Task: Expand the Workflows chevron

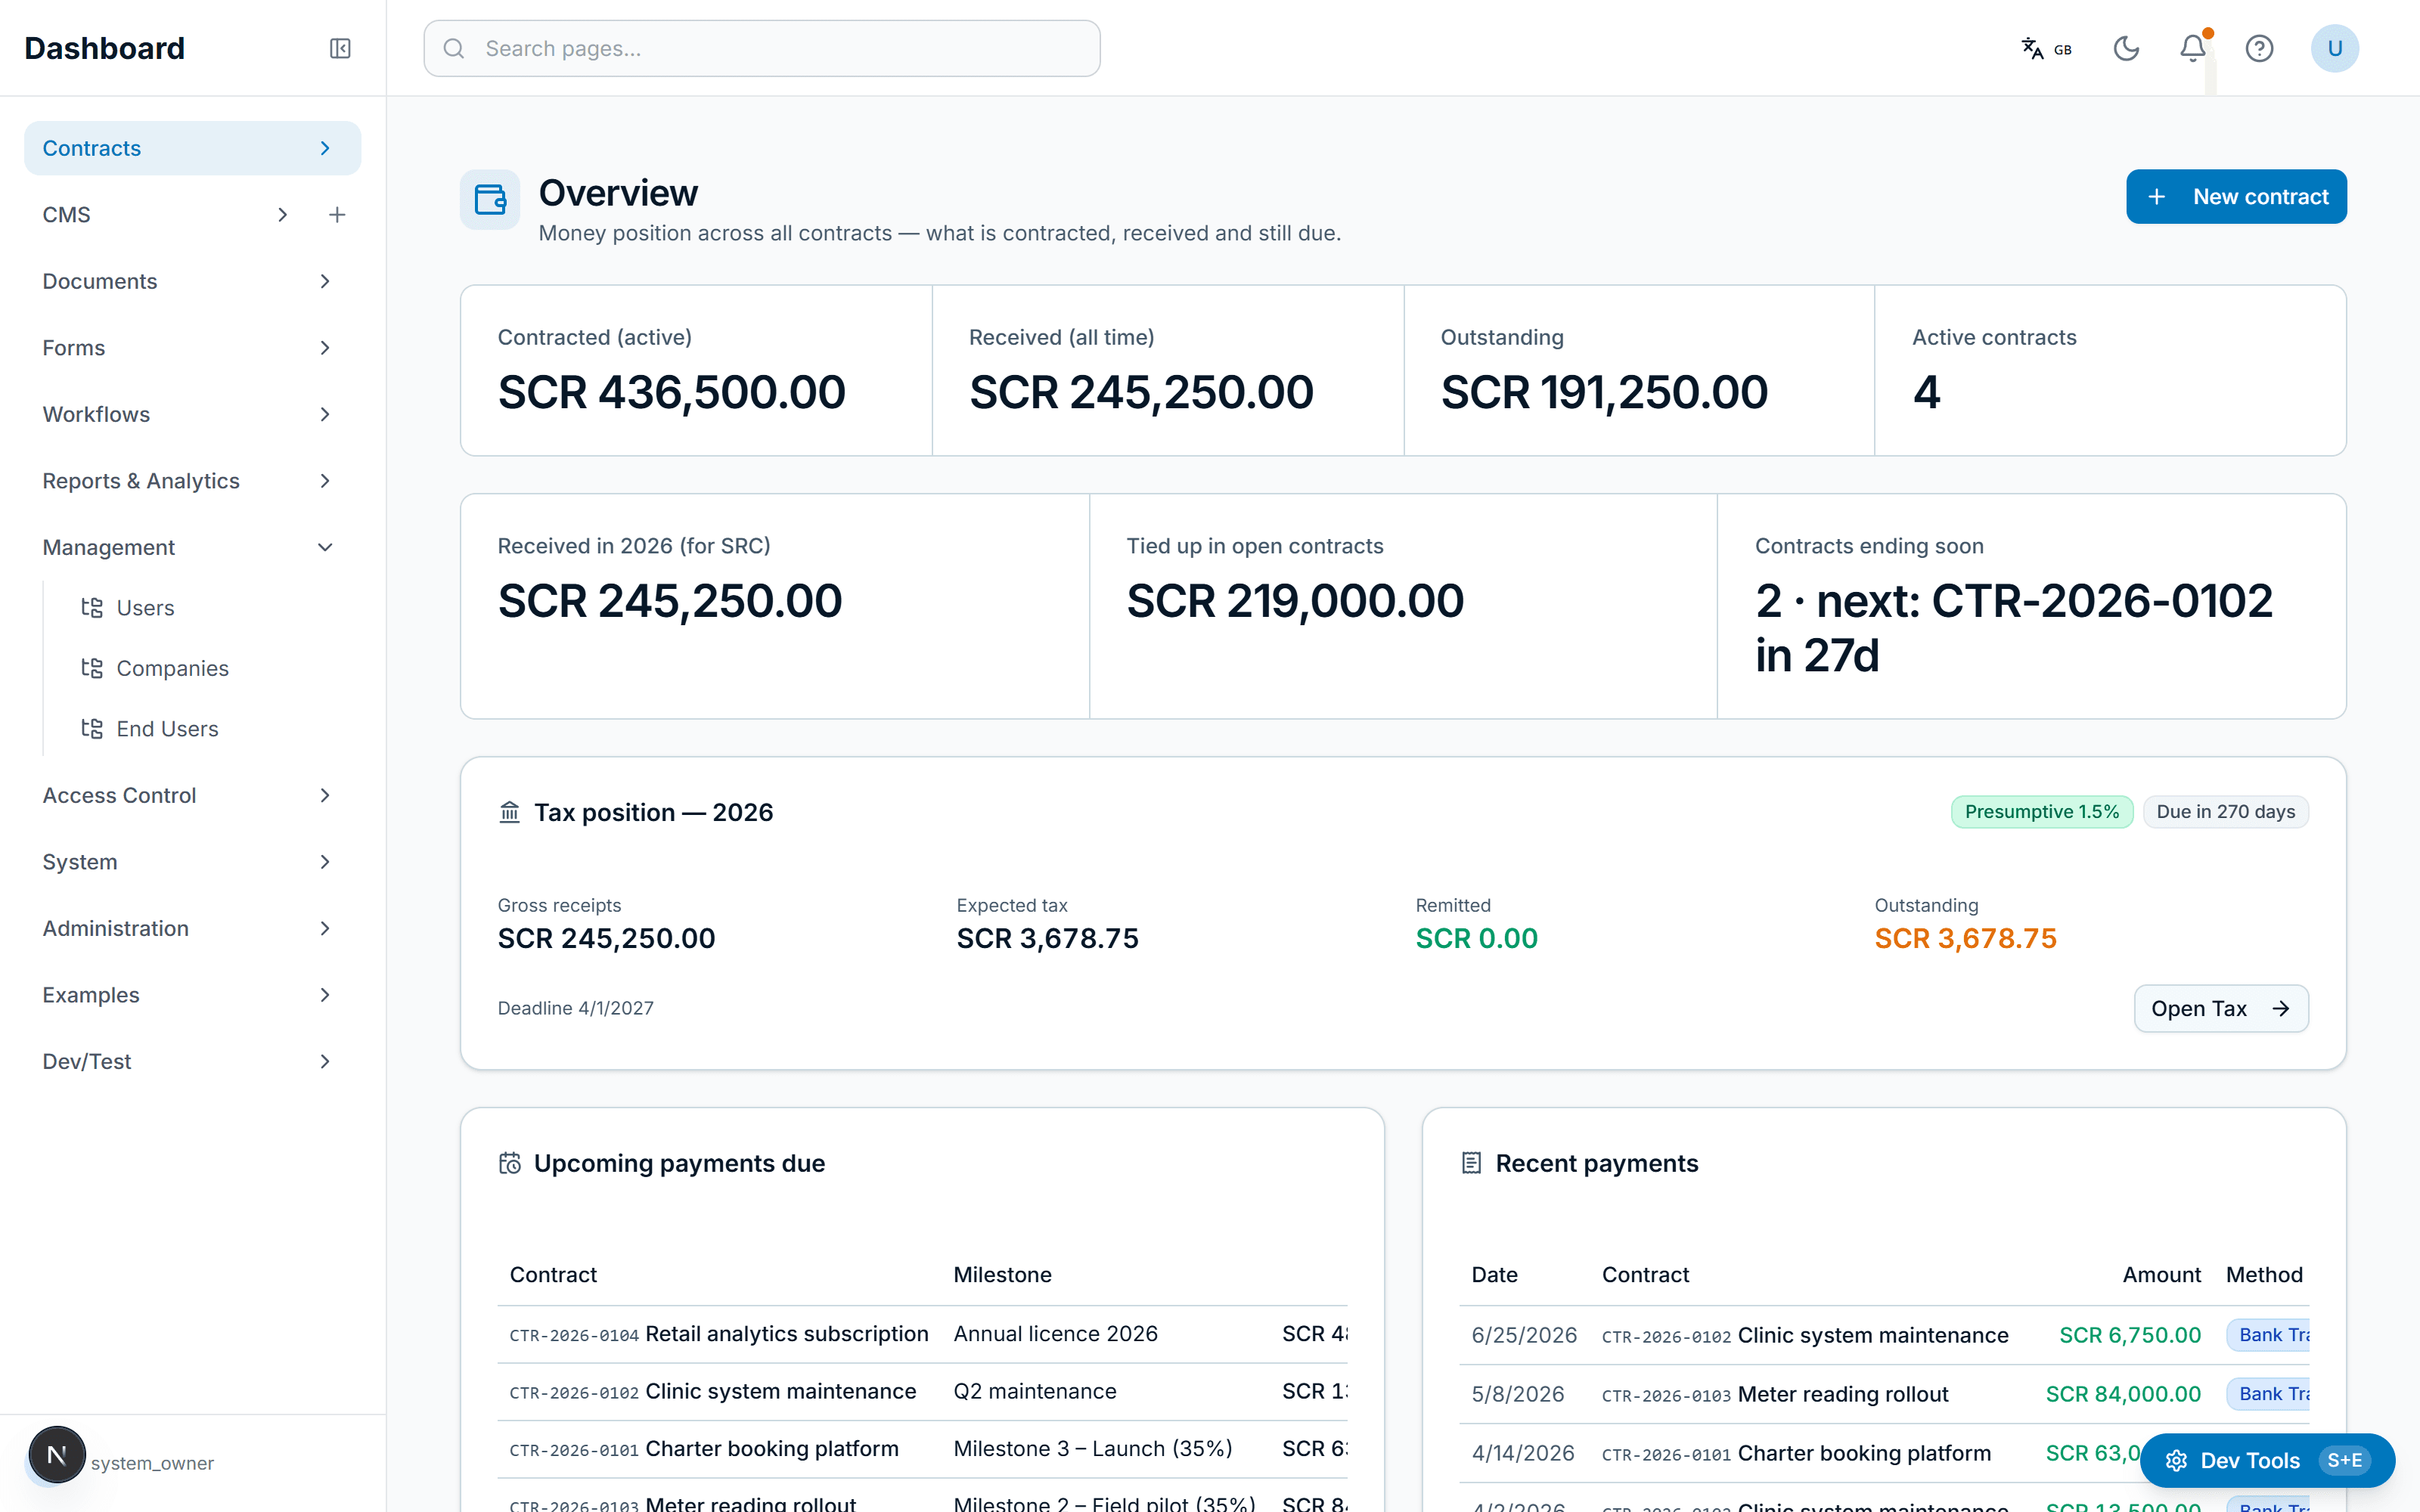Action: 325,415
